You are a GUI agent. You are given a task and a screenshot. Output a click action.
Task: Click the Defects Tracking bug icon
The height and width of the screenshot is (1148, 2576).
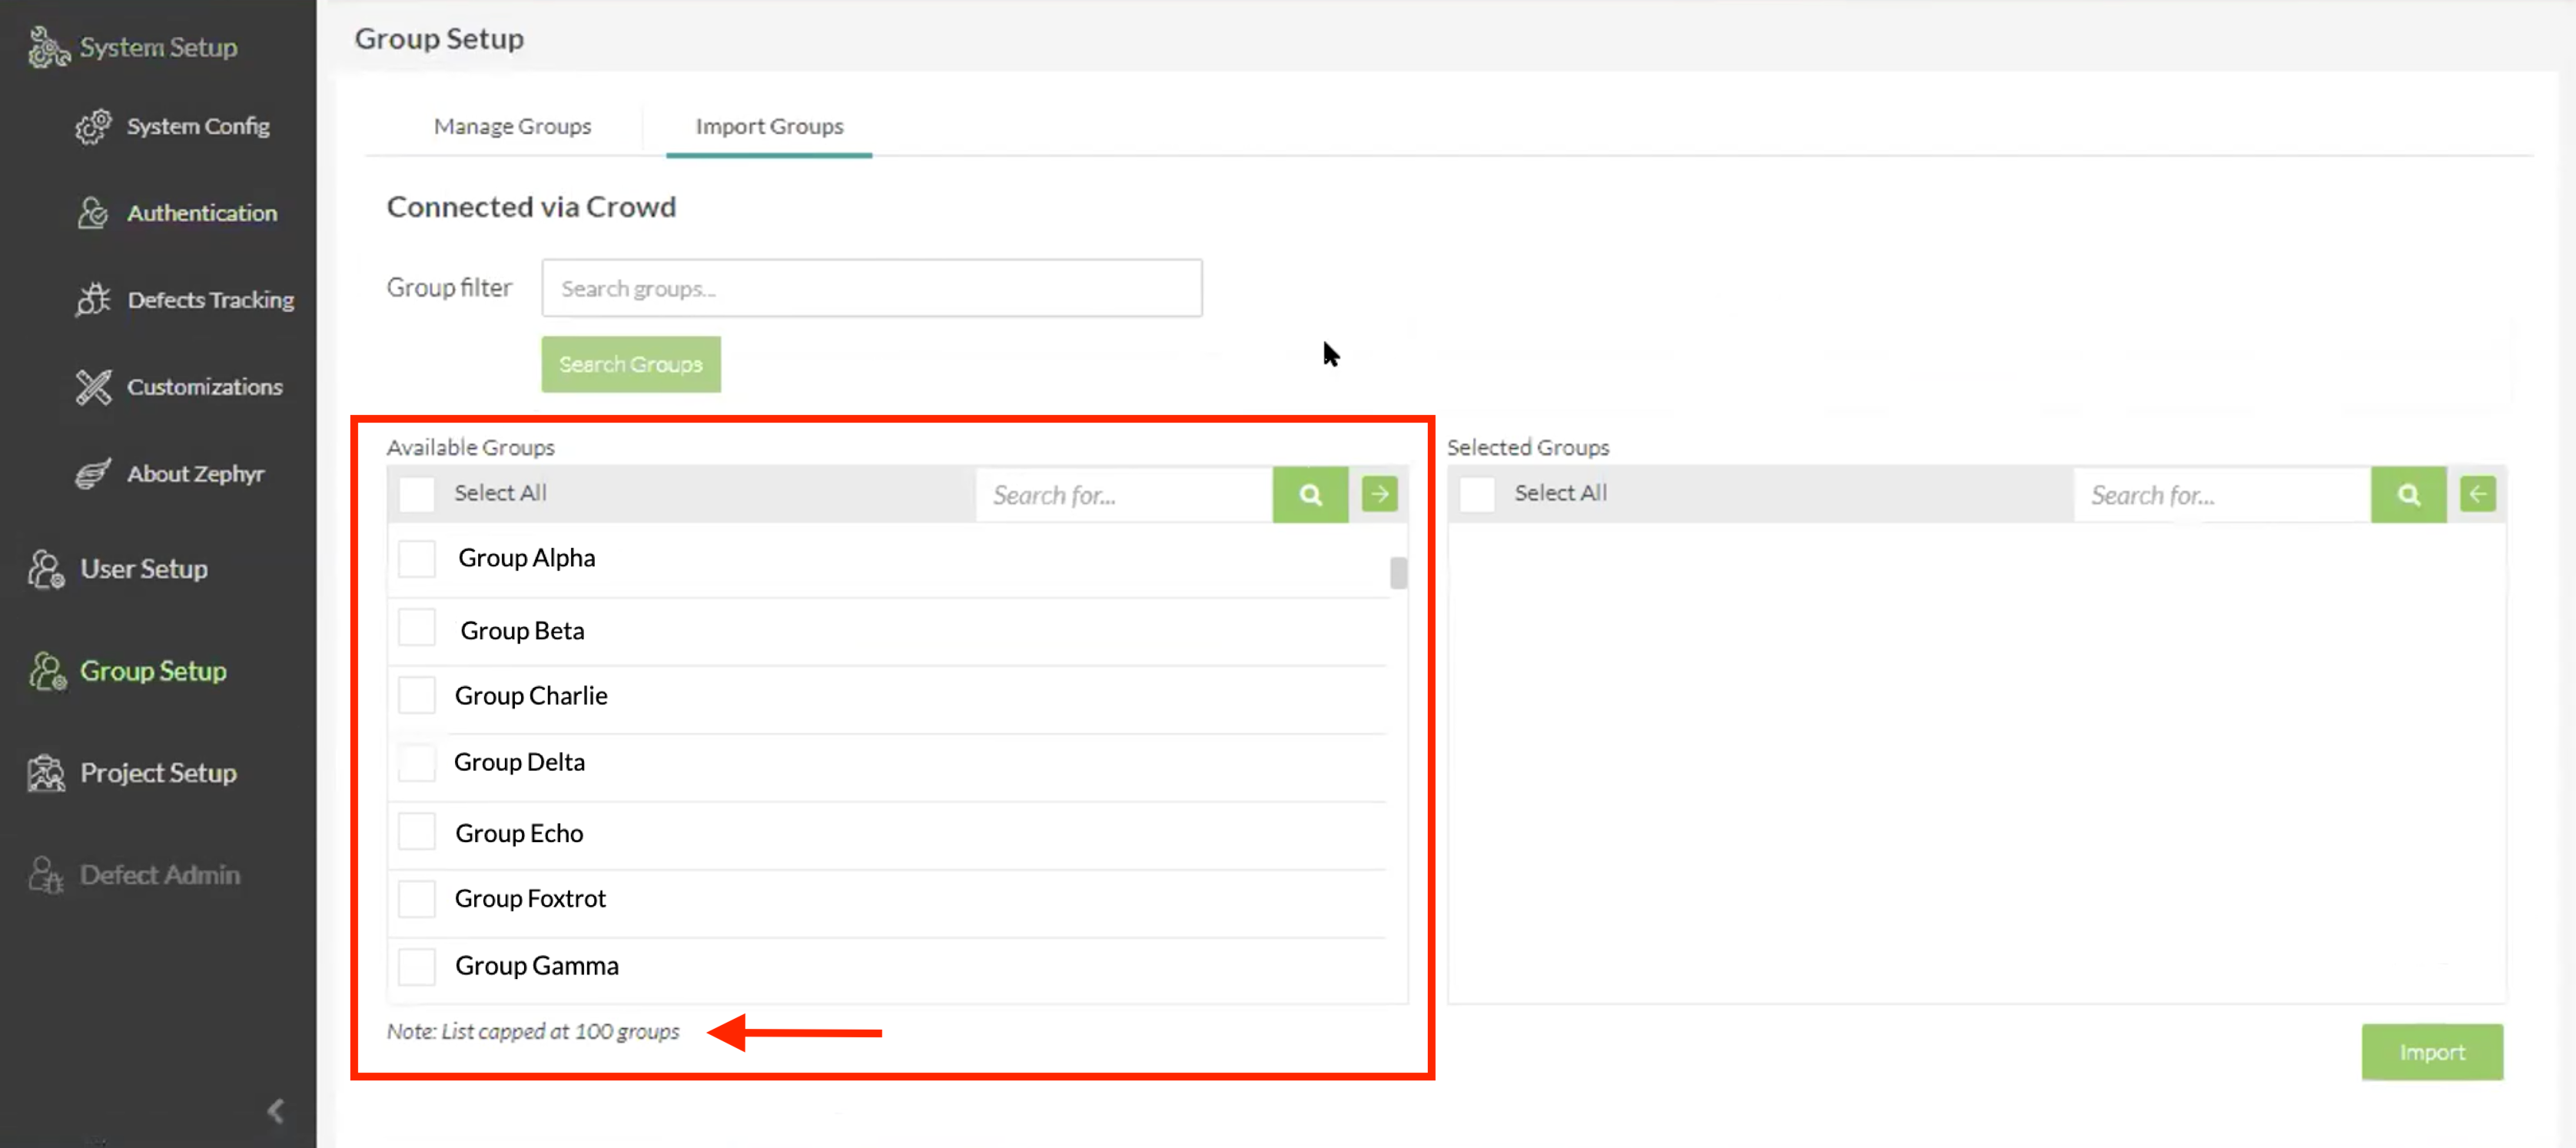pyautogui.click(x=93, y=299)
